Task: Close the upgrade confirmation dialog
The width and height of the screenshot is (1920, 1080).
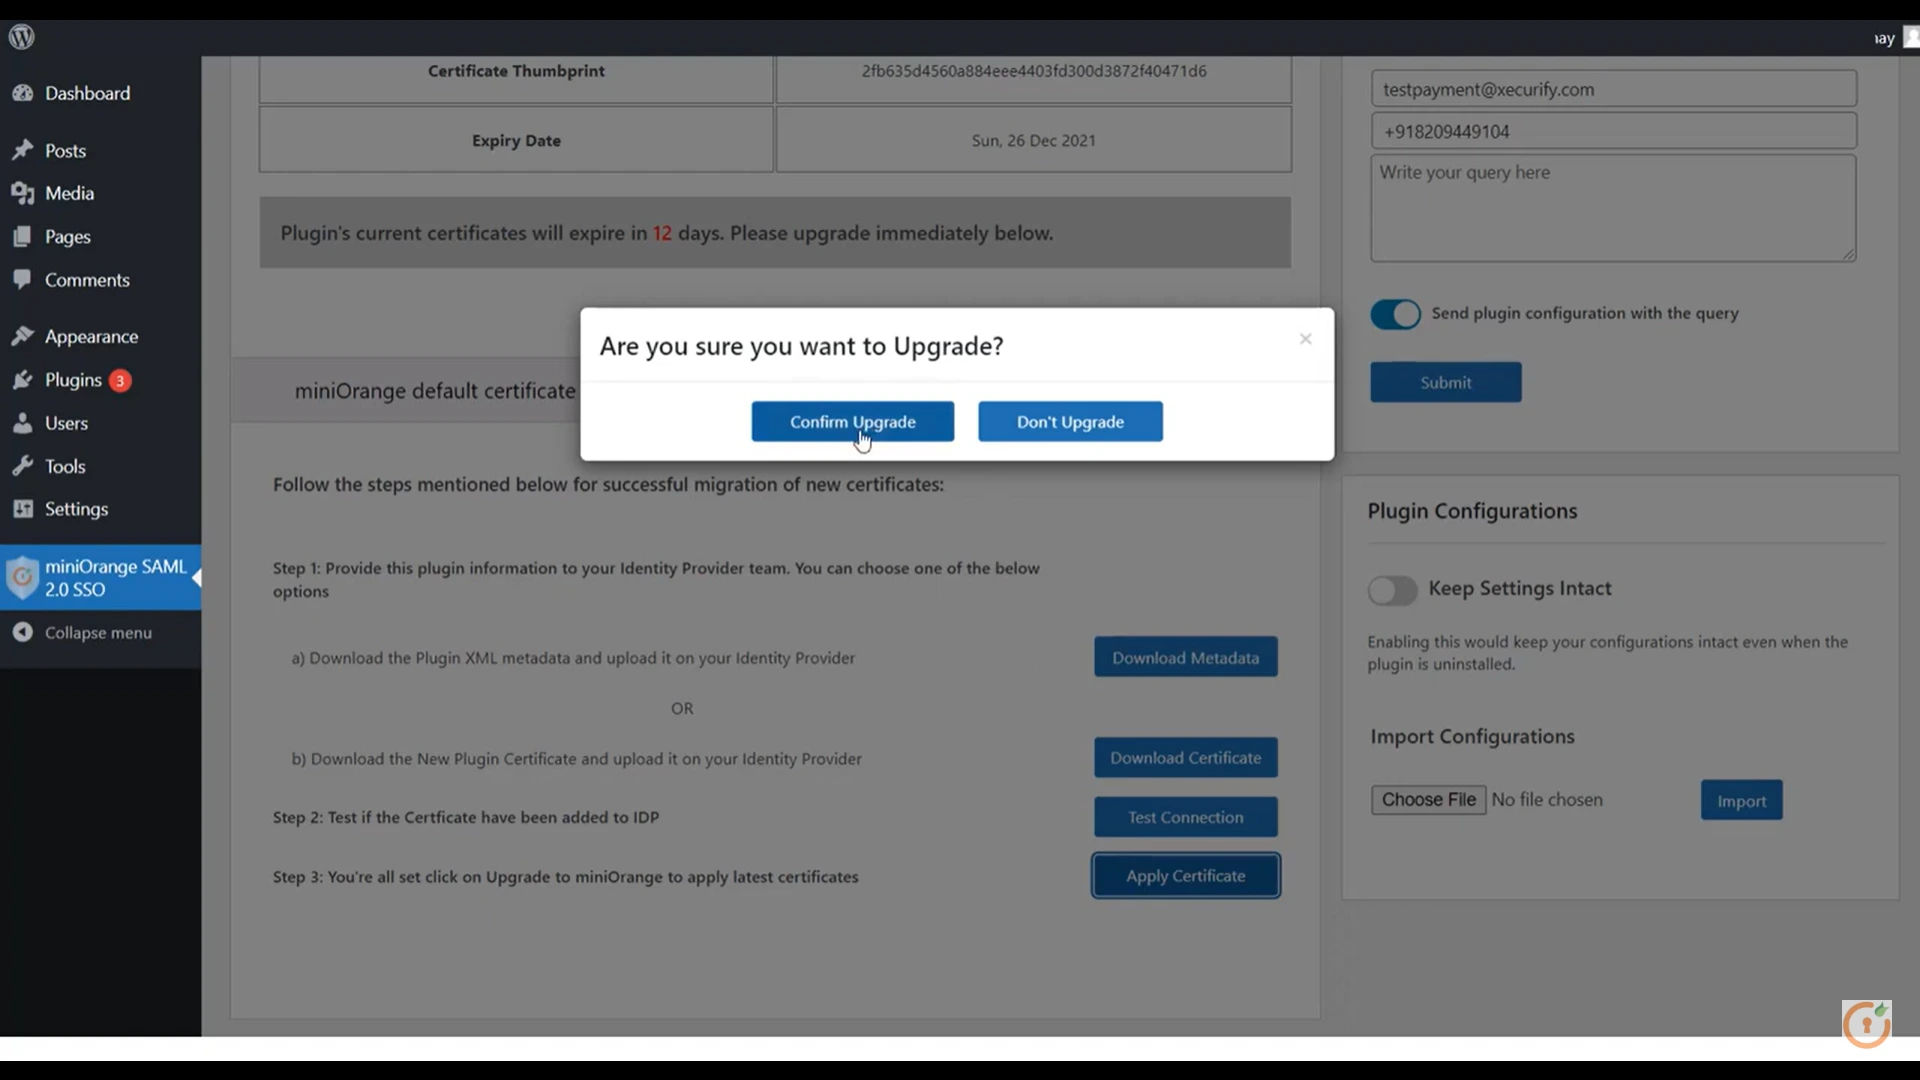Action: click(x=1305, y=339)
